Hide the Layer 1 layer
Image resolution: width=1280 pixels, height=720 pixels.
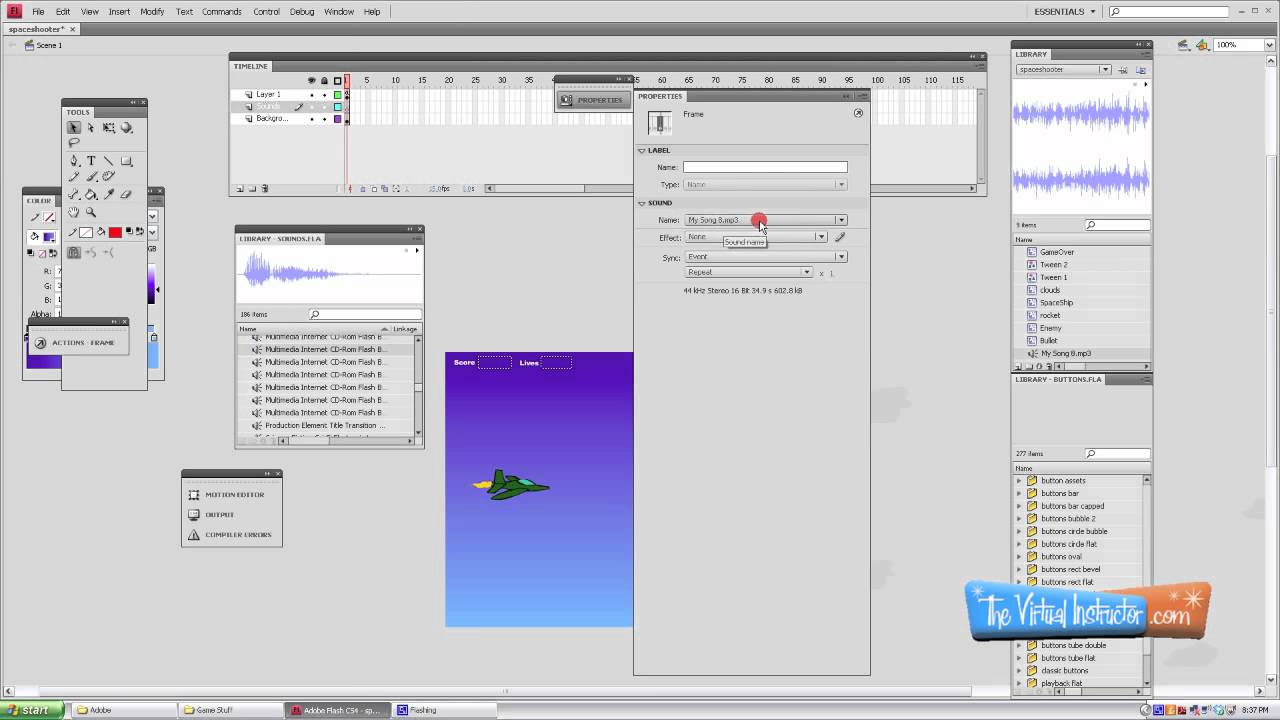click(312, 95)
